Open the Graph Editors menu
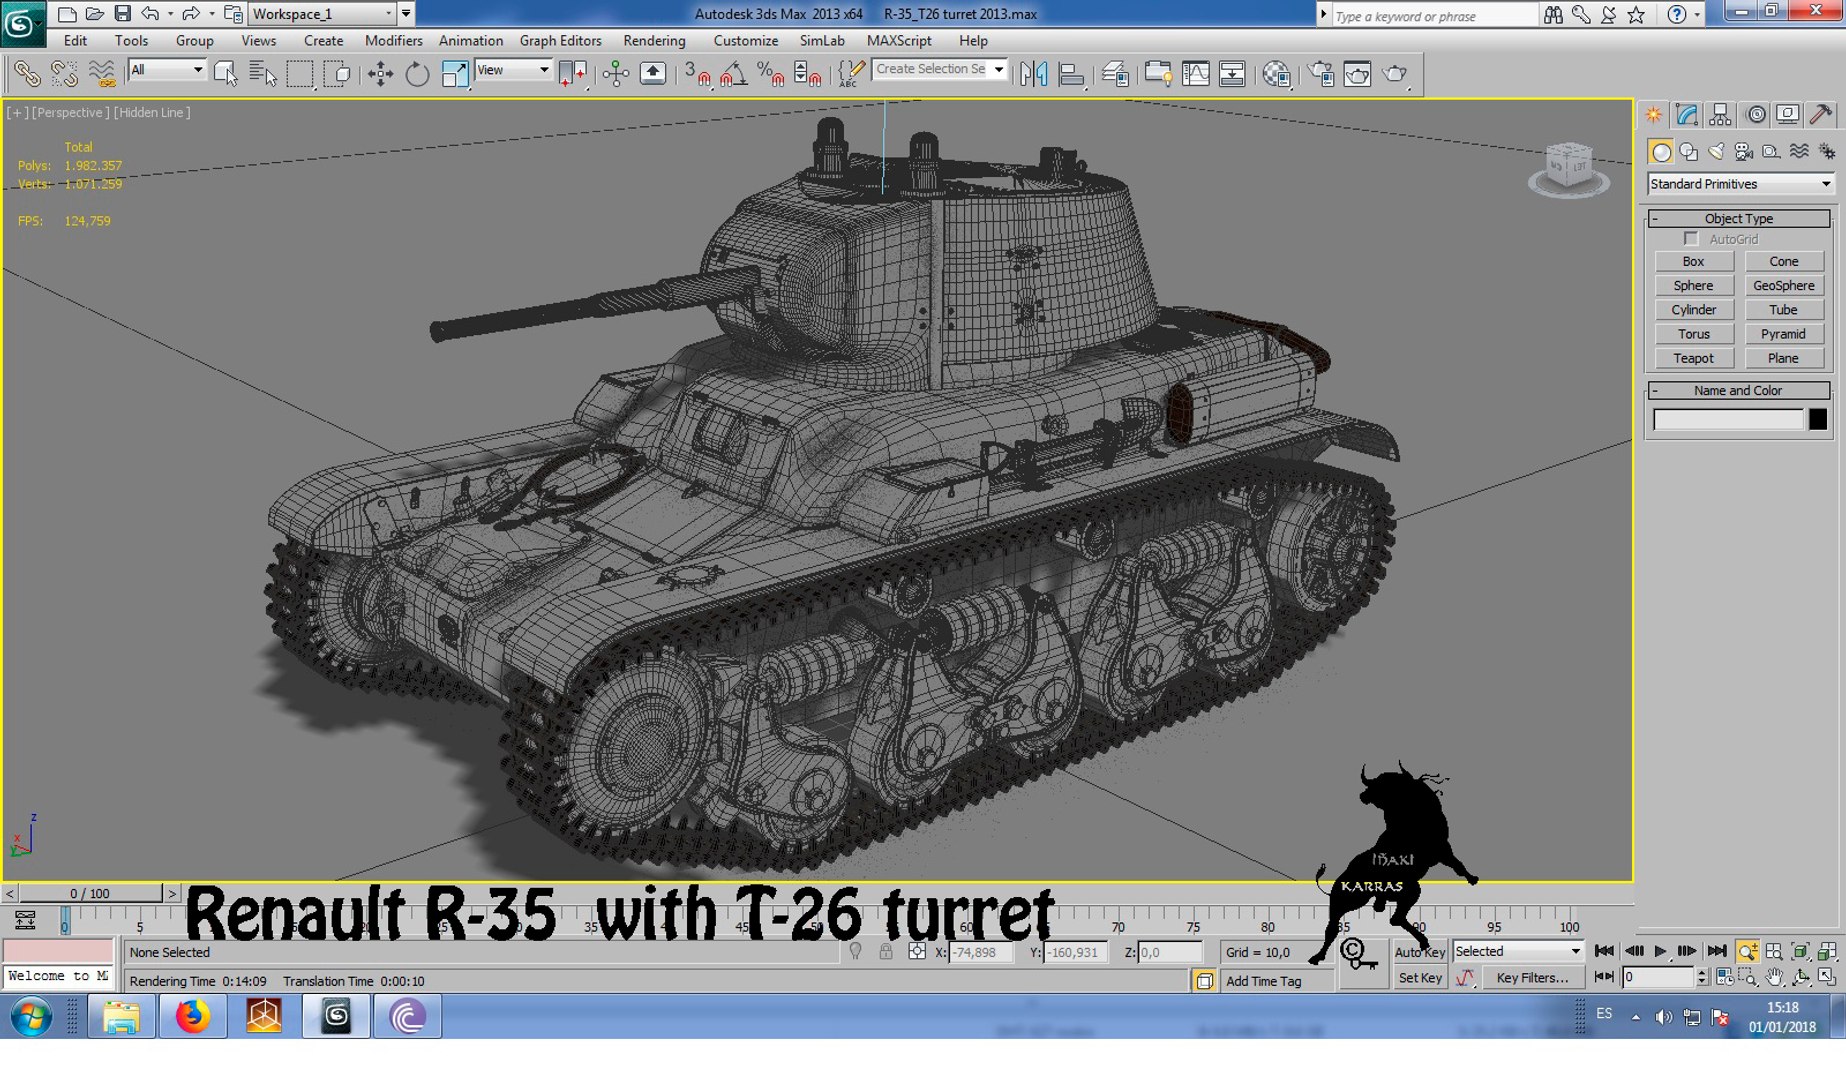 pyautogui.click(x=560, y=41)
